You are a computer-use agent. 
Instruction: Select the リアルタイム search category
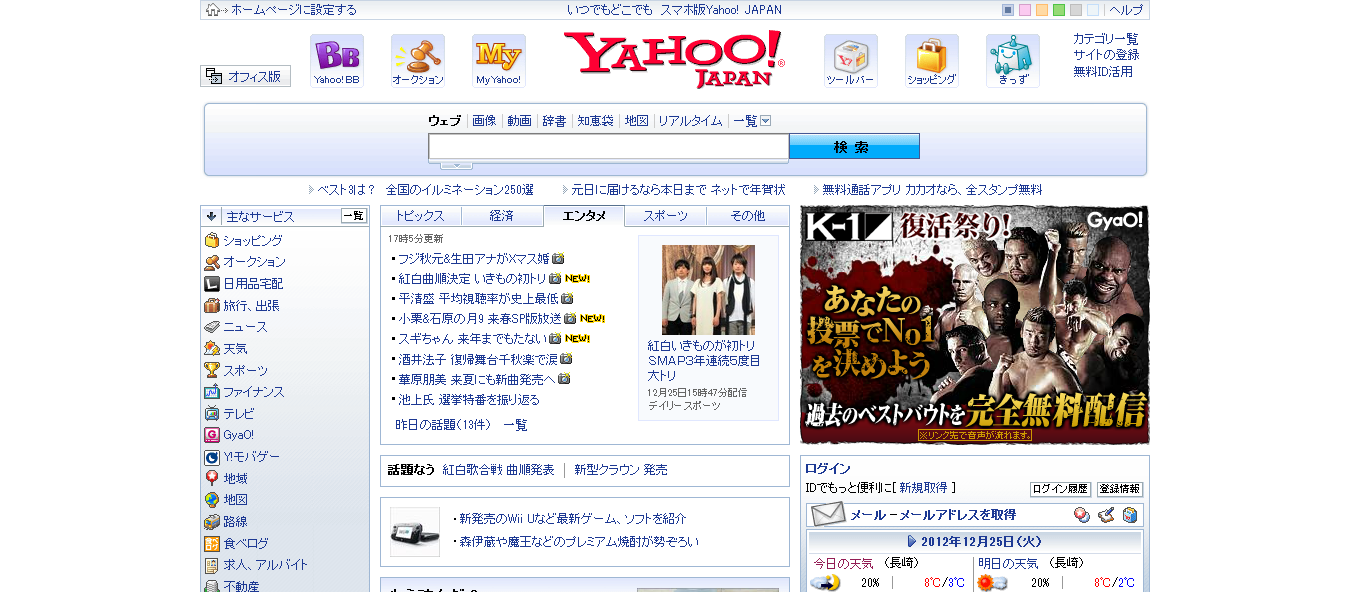tap(690, 121)
